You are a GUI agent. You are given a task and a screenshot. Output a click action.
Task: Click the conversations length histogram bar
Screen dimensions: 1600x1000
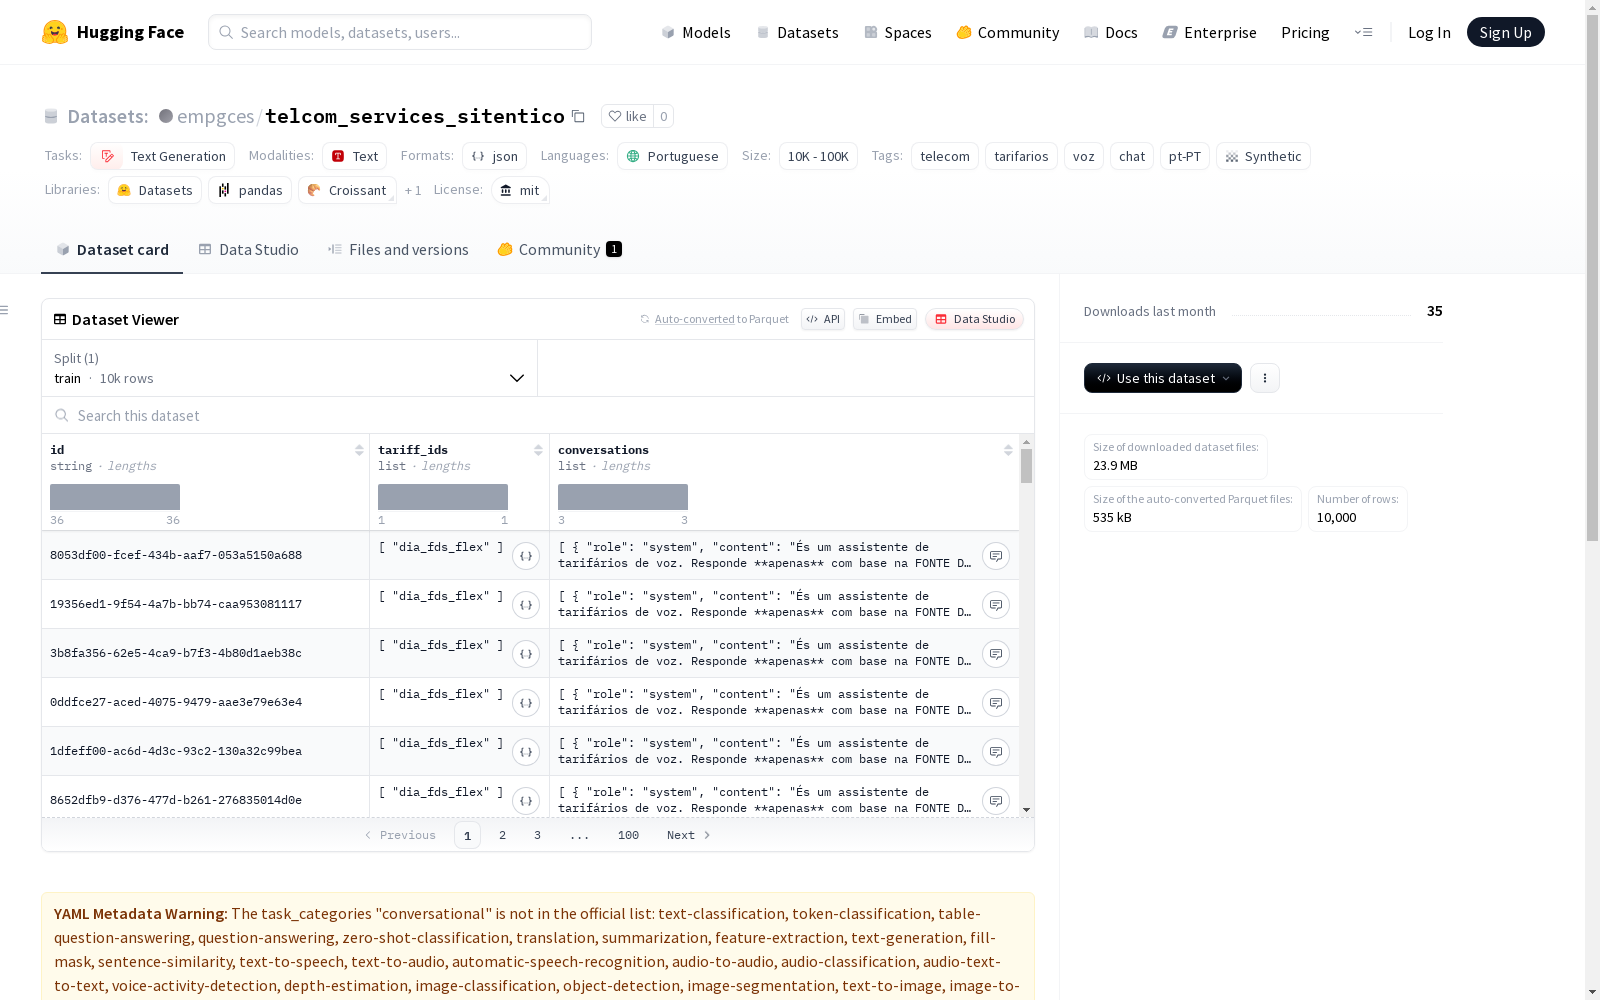click(x=623, y=497)
